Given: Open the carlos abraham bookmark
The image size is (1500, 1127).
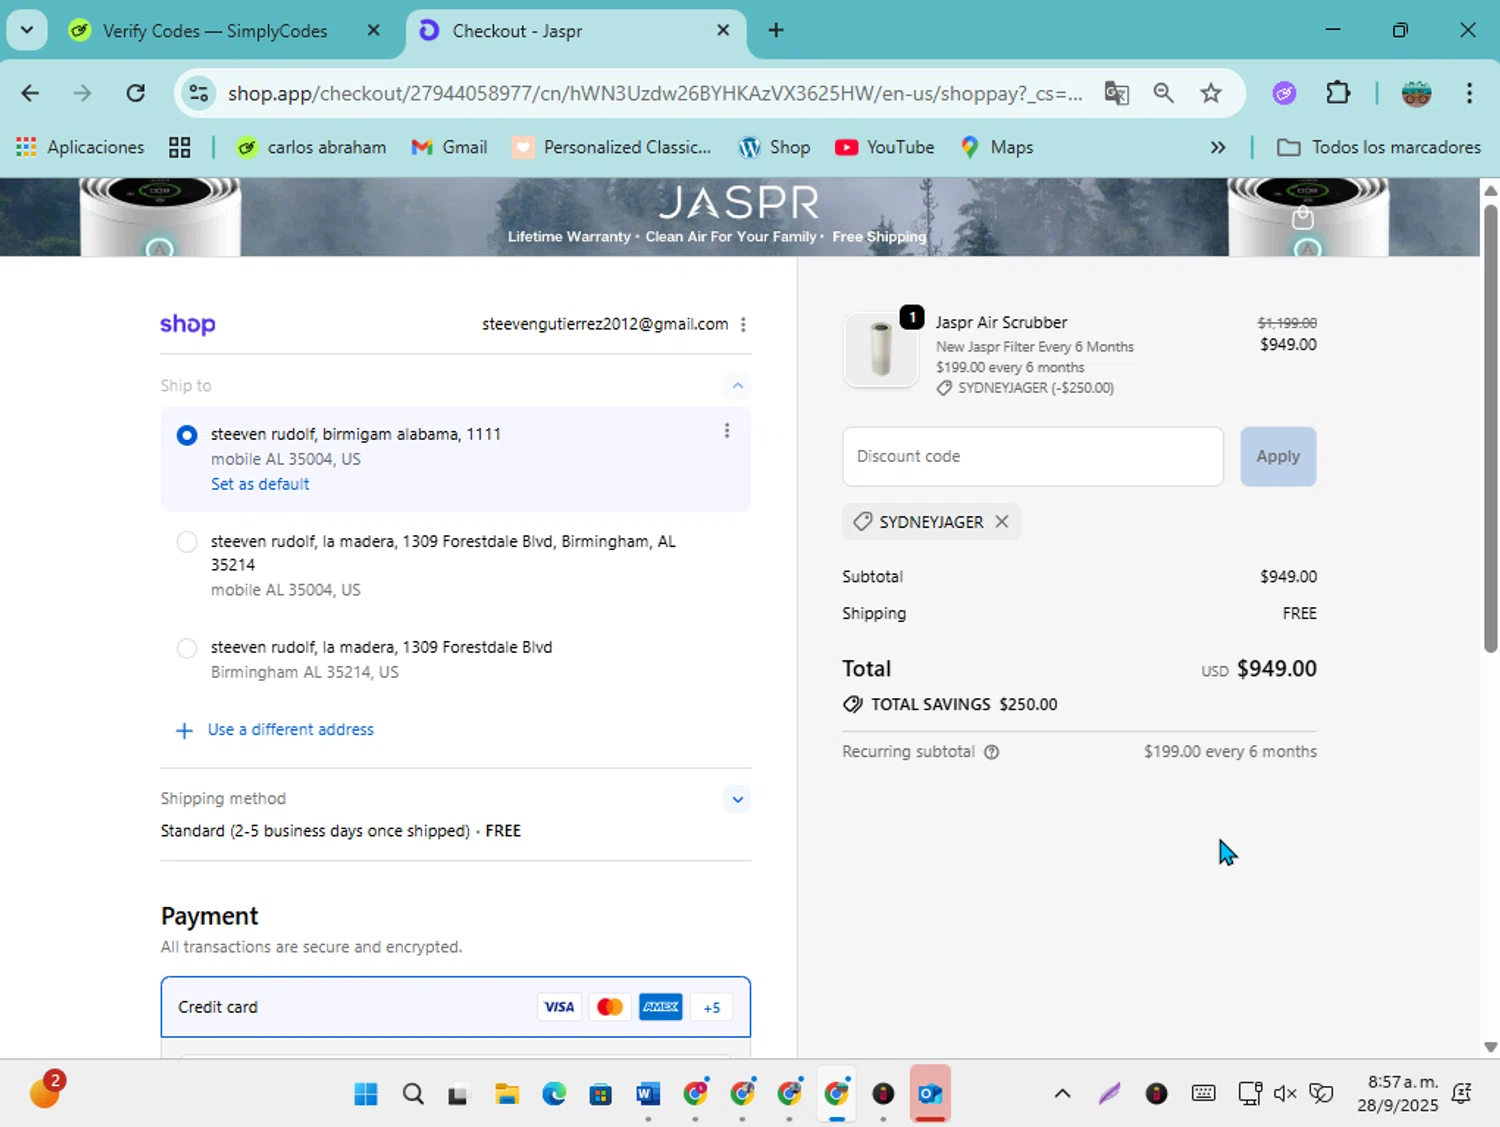Looking at the screenshot, I should [x=311, y=147].
